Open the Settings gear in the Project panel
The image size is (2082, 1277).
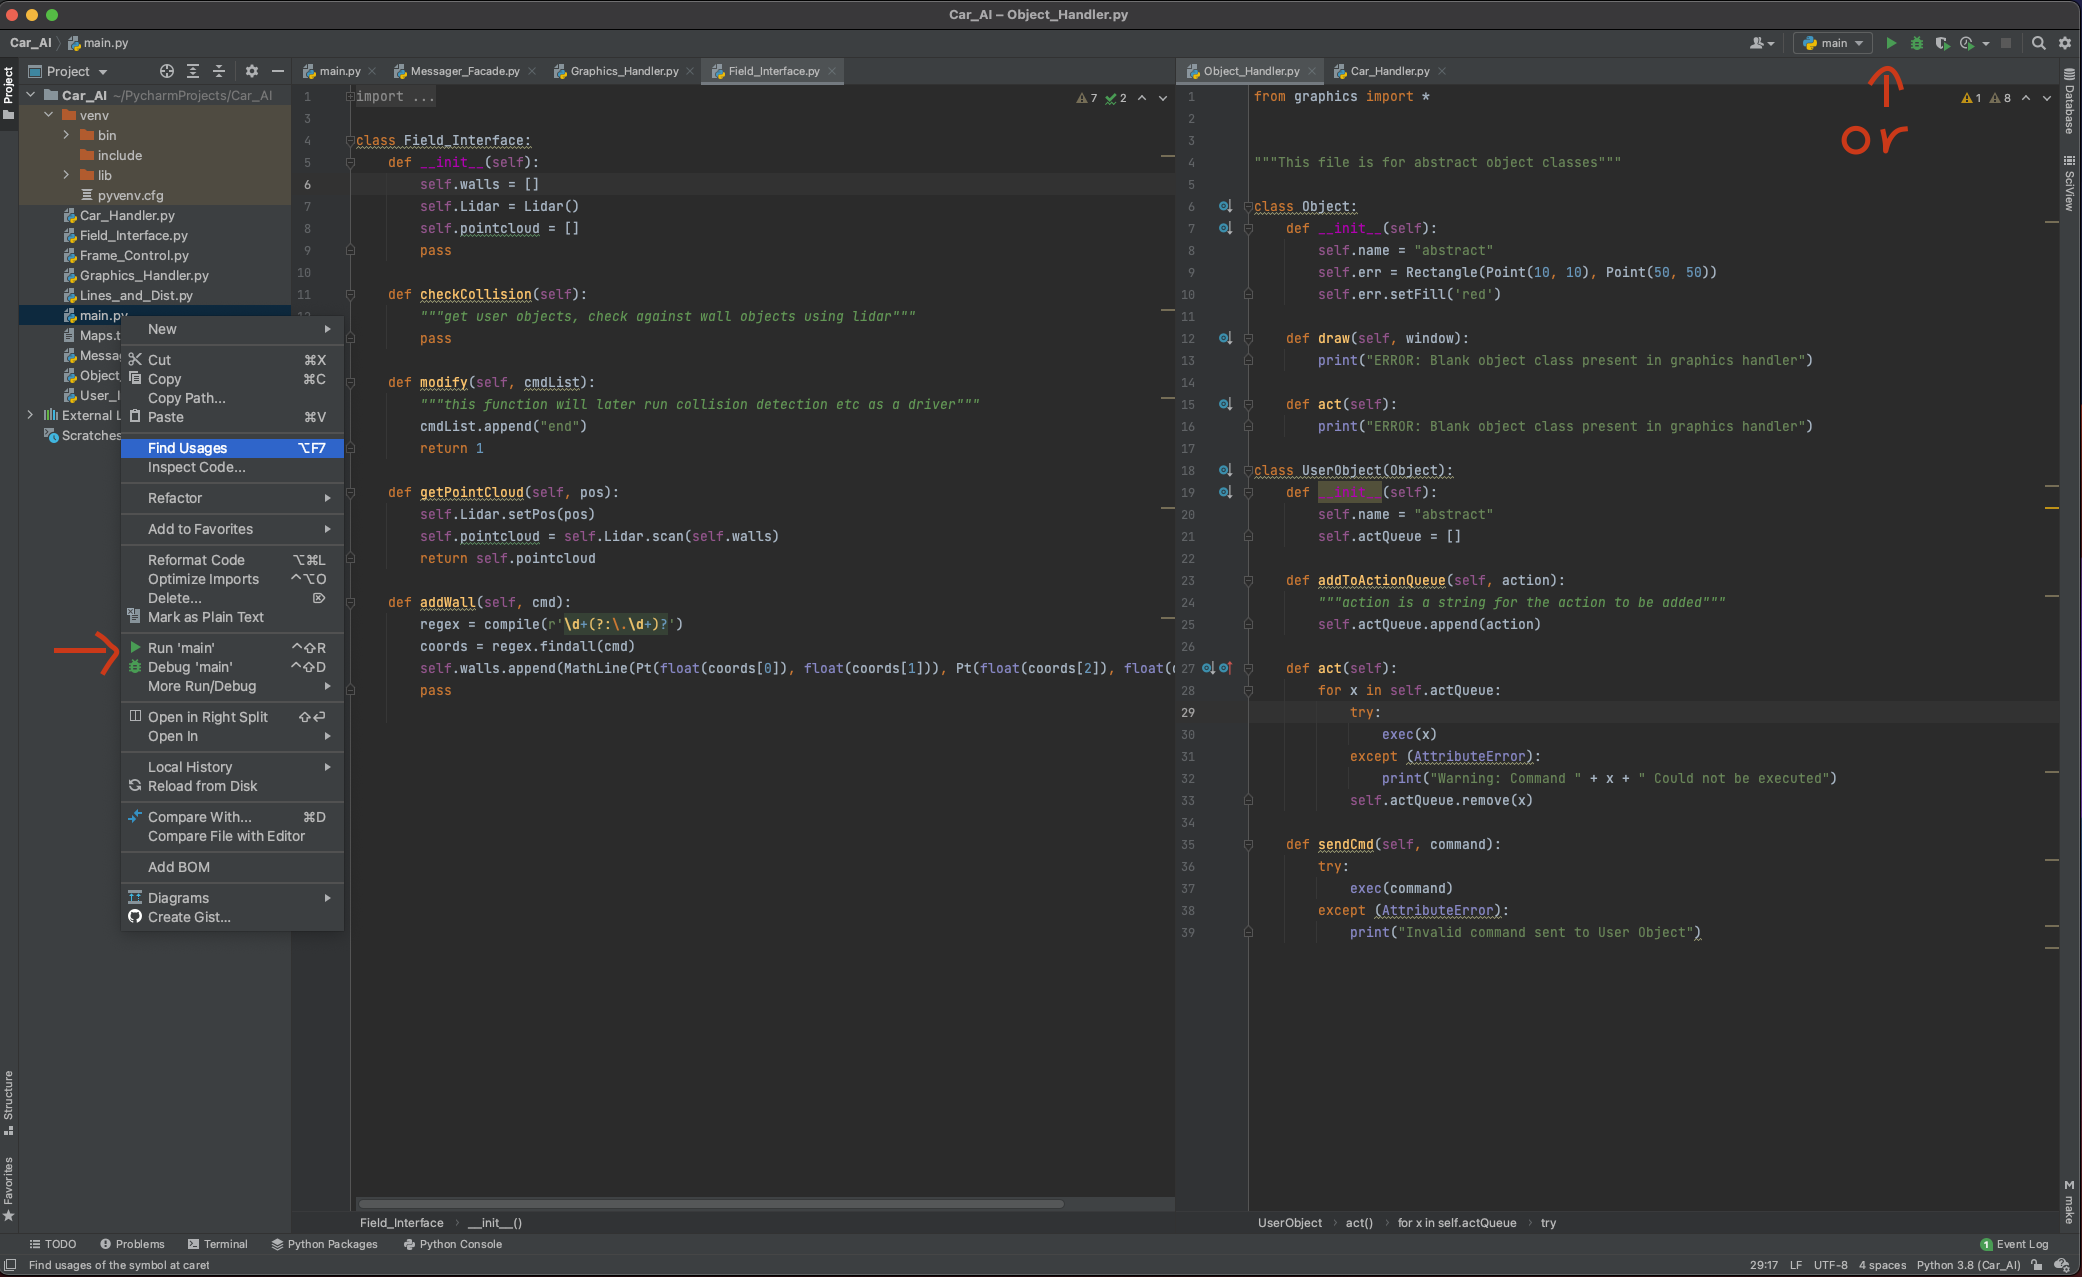(x=251, y=71)
